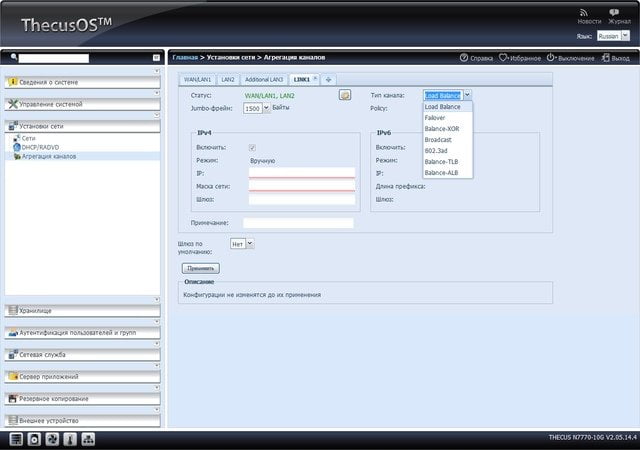Choose Balance-ALB in the dropdown list

pos(448,173)
